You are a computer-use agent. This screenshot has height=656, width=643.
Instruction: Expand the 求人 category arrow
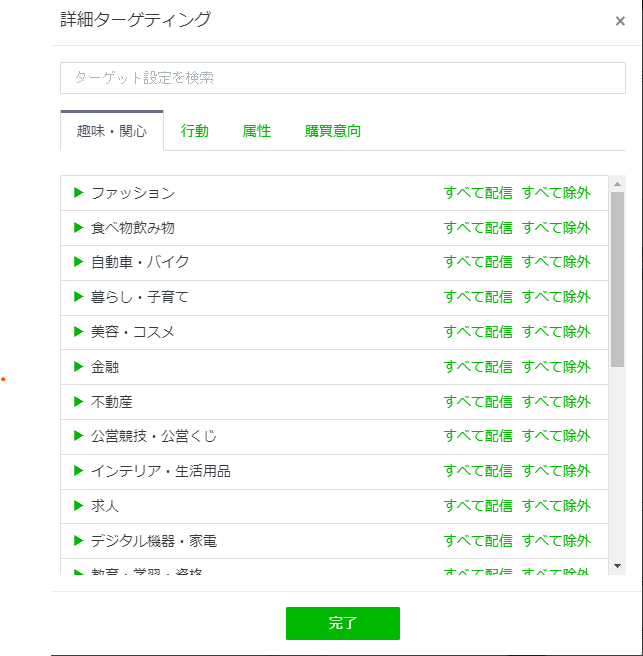coord(78,506)
